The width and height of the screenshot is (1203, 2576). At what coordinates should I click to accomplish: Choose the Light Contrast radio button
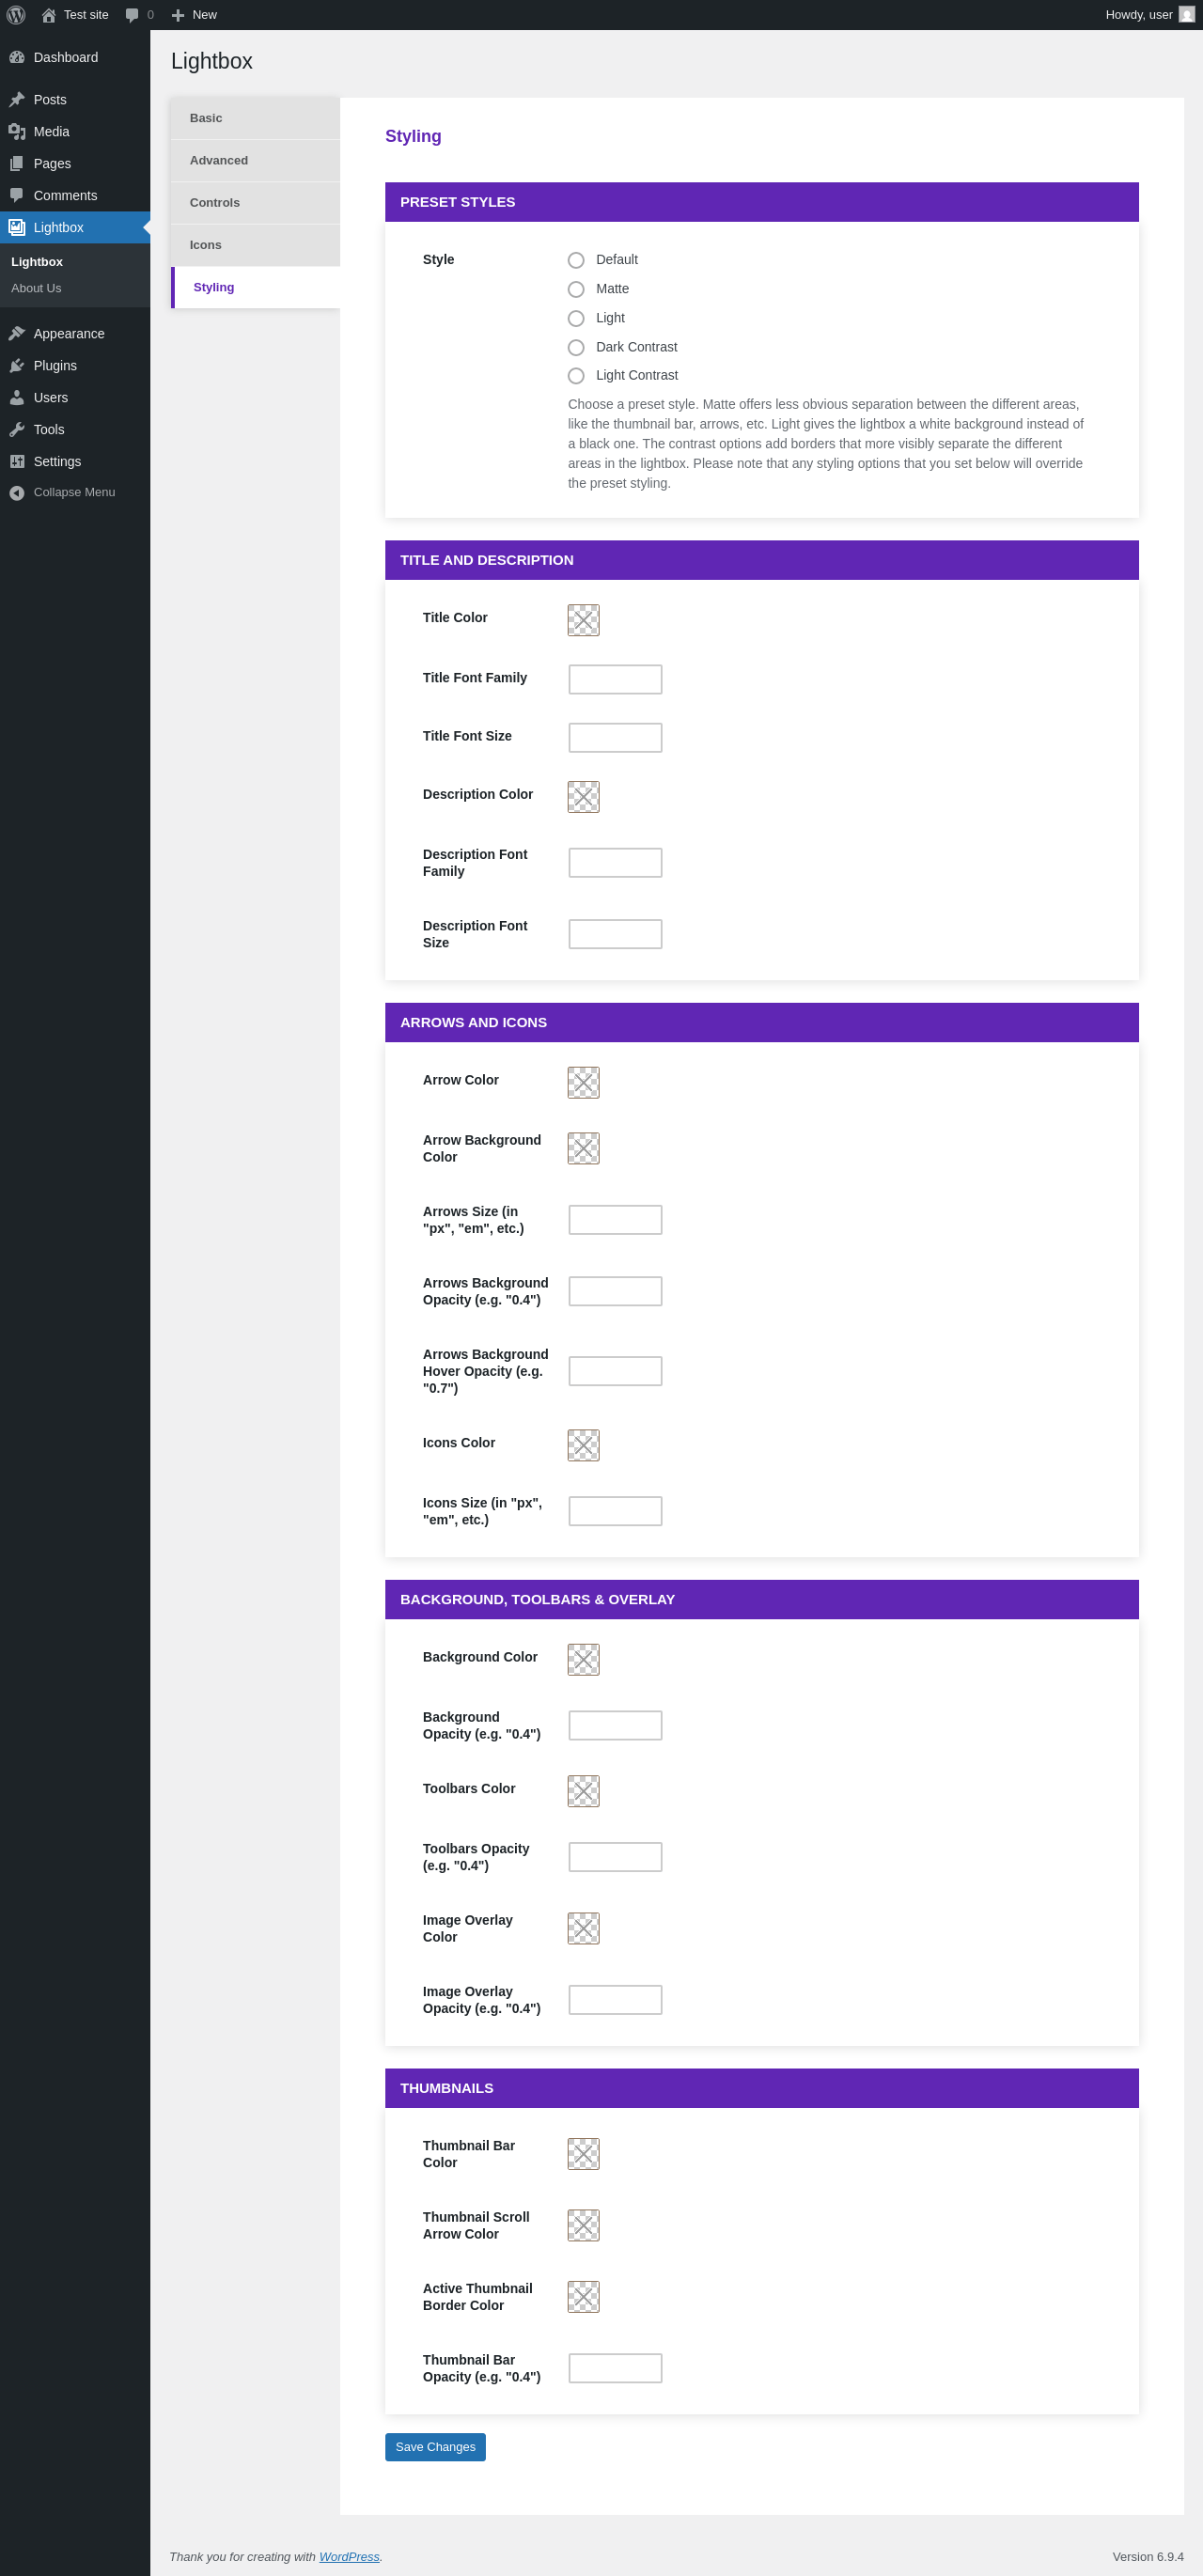pos(576,376)
